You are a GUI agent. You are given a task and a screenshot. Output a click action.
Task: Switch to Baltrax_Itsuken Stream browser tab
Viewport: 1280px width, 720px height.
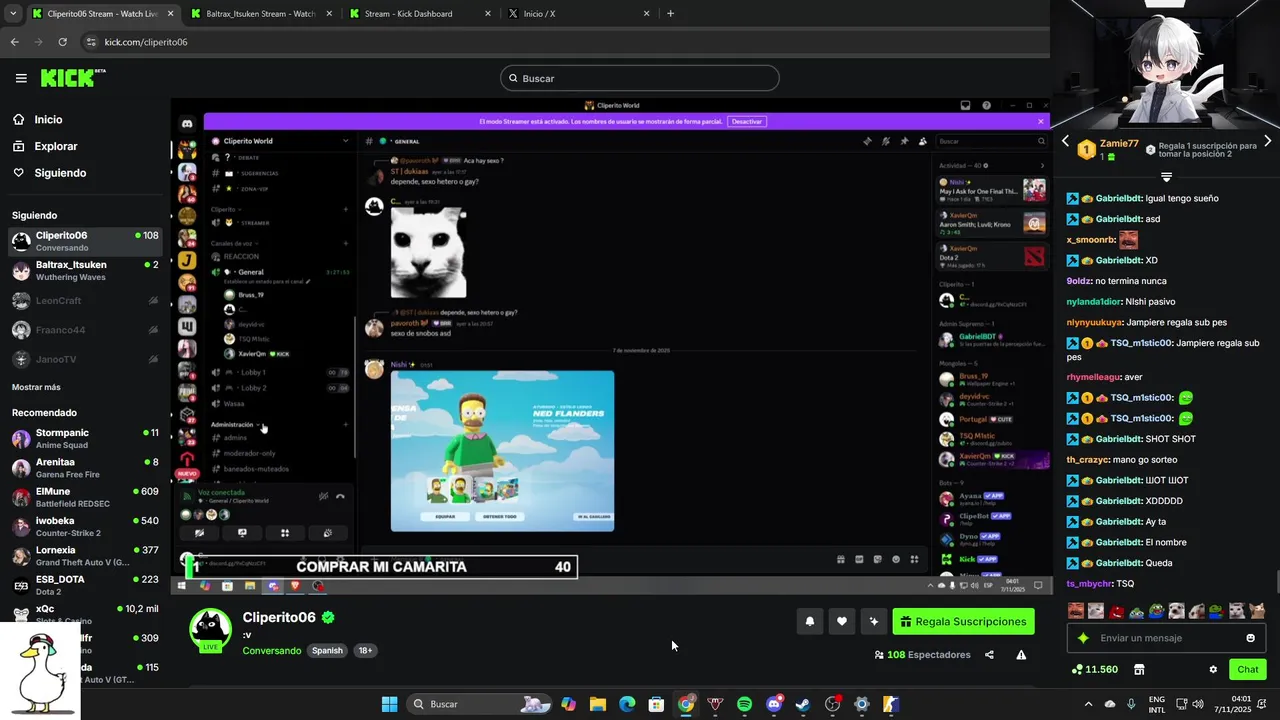[260, 14]
